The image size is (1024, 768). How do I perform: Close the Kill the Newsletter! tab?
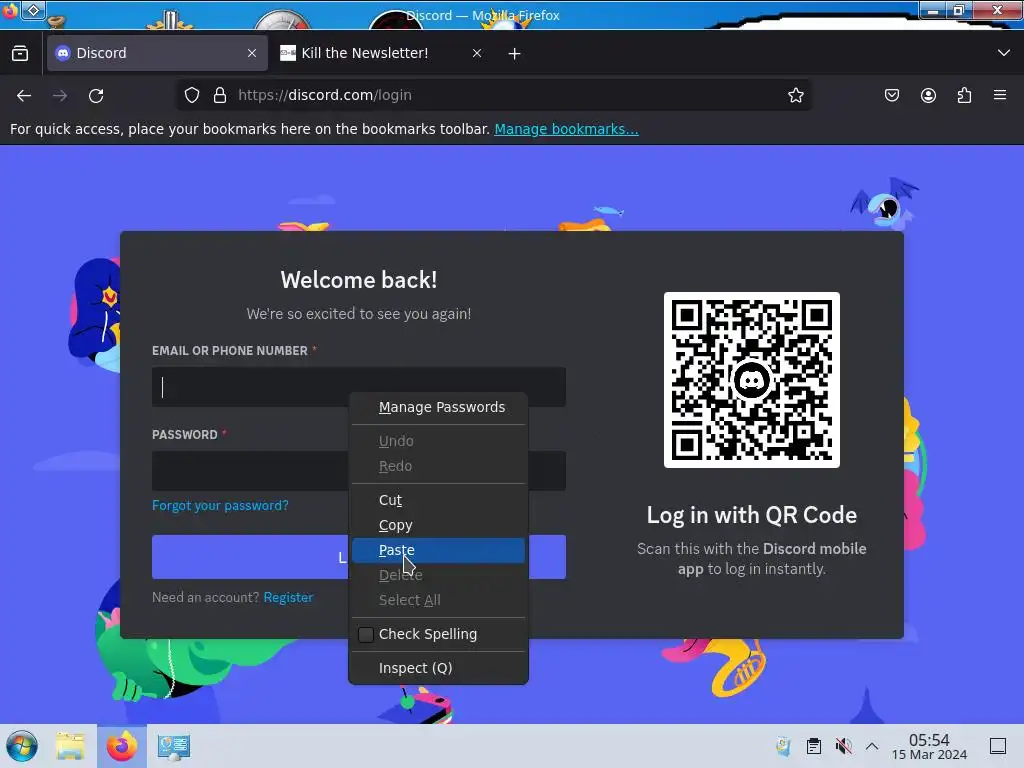pos(477,53)
